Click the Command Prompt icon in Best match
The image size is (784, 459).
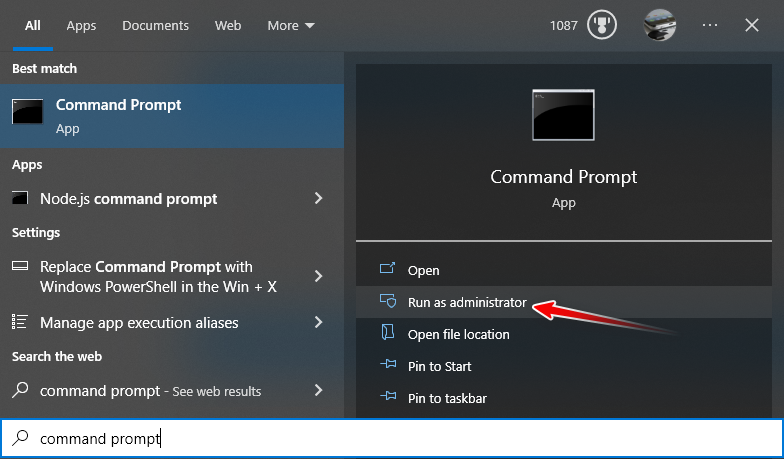coord(27,112)
